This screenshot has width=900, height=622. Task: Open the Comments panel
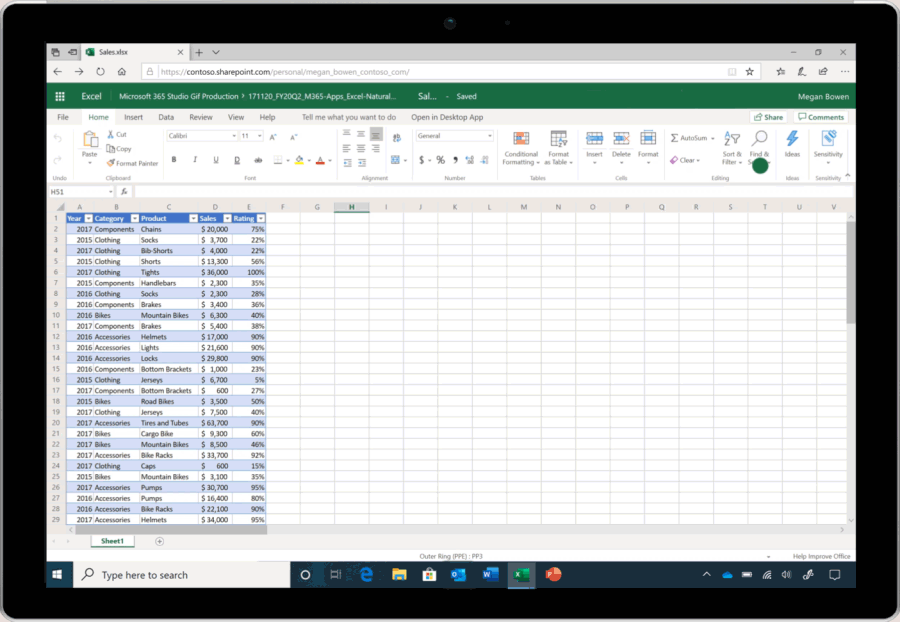tap(820, 117)
